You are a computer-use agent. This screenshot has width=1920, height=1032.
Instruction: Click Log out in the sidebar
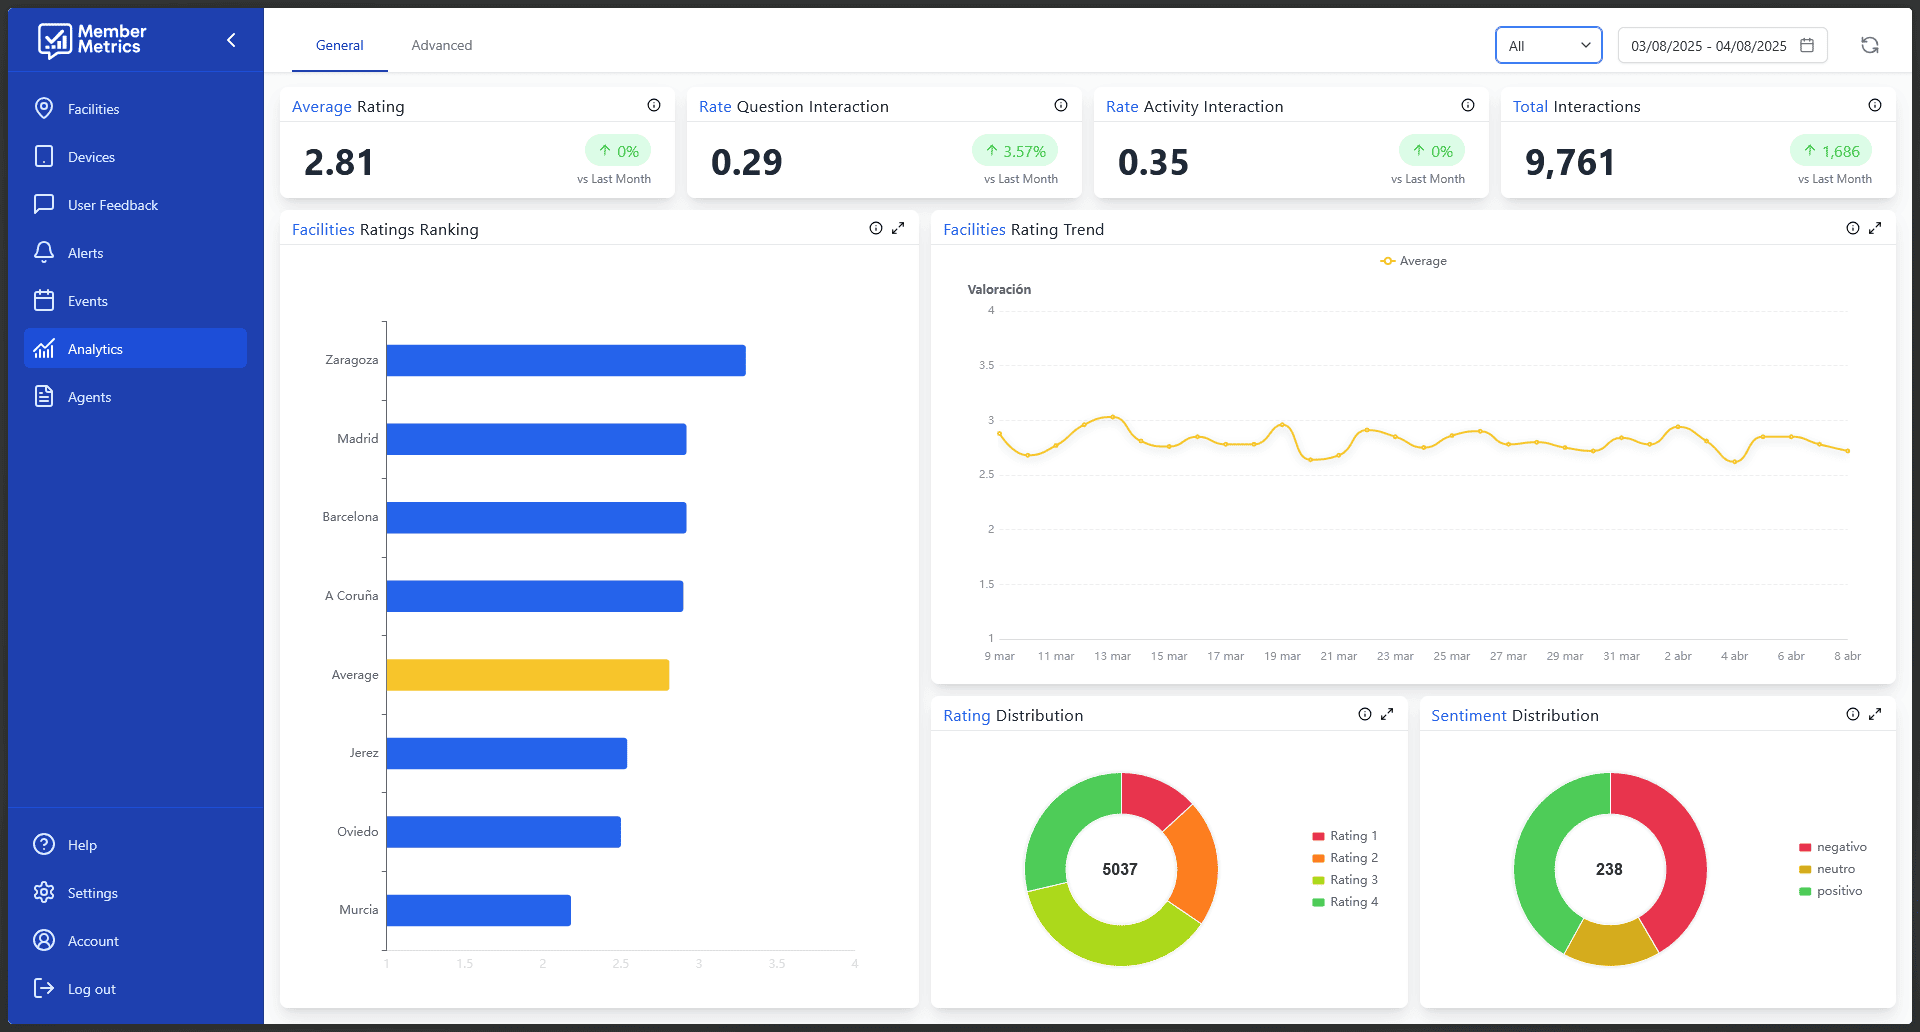91,989
